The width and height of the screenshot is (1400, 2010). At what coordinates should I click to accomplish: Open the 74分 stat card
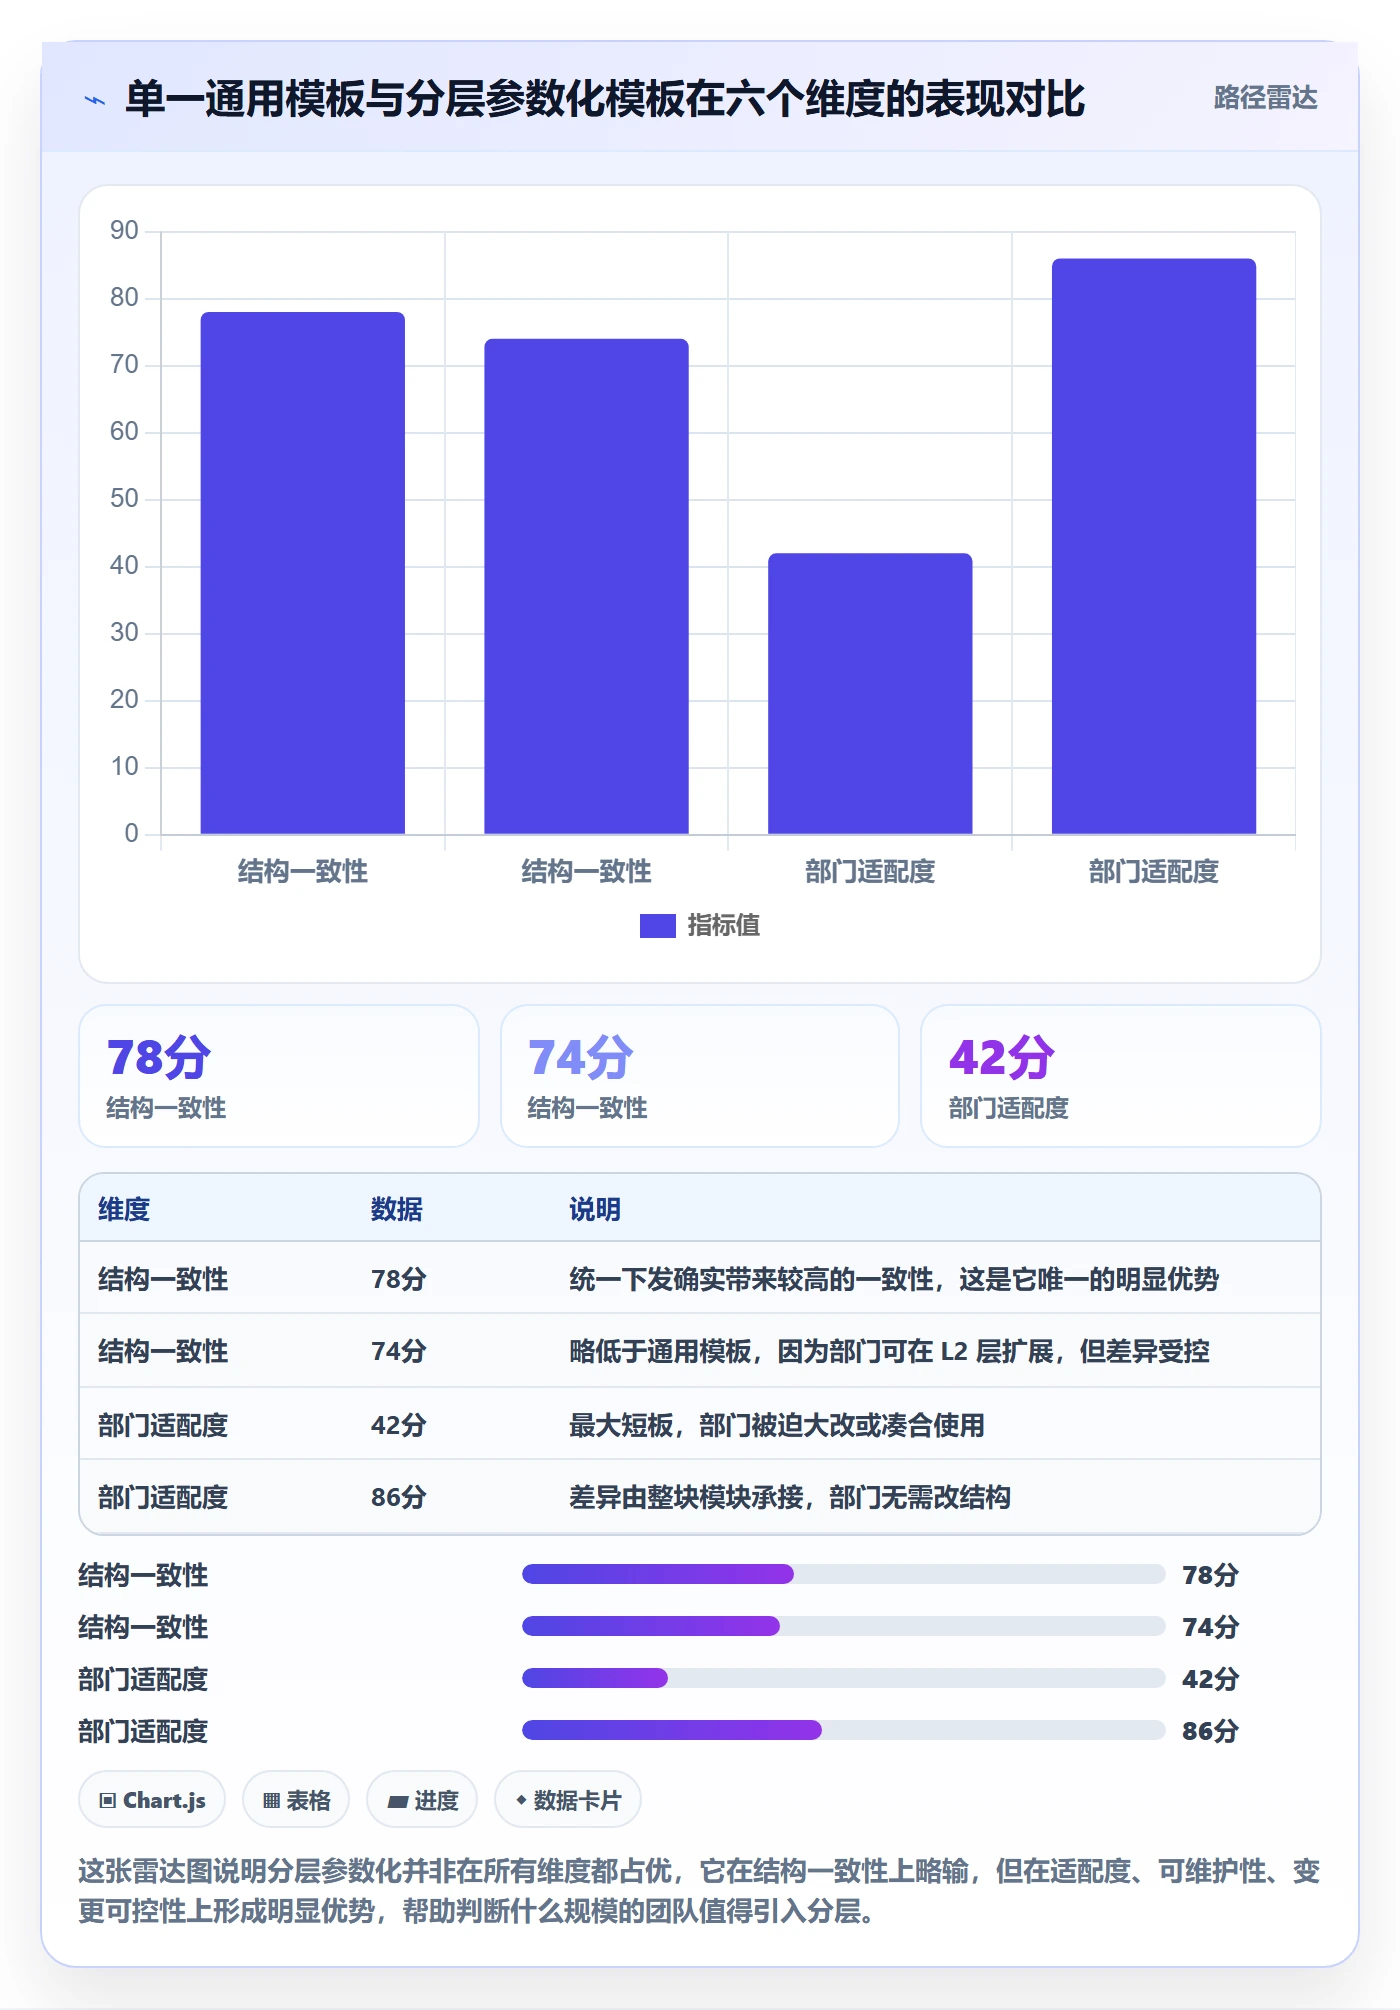[x=700, y=1076]
